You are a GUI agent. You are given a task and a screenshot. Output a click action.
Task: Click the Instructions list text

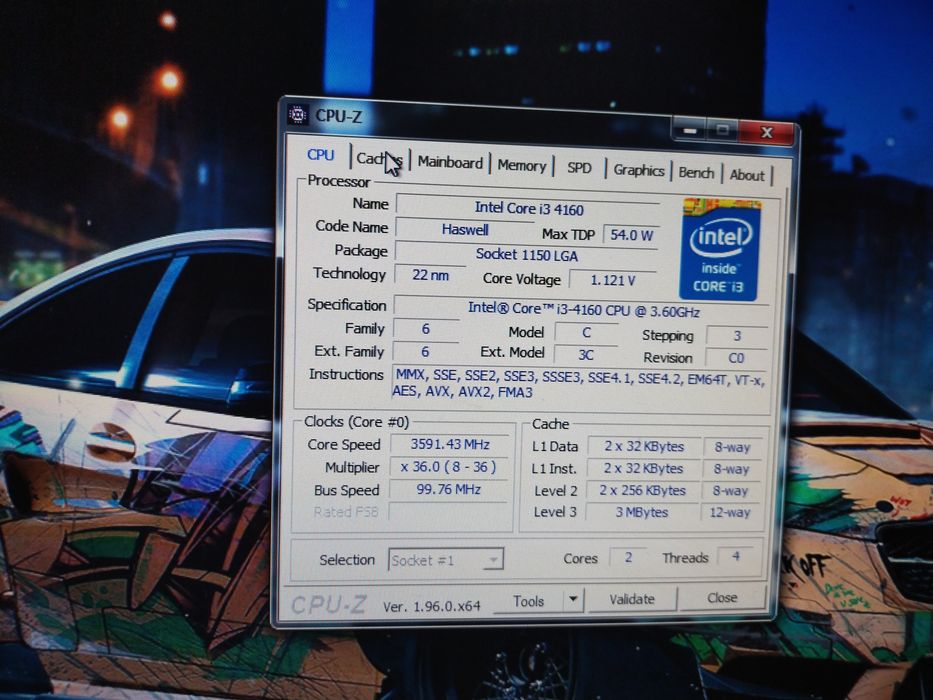578,385
